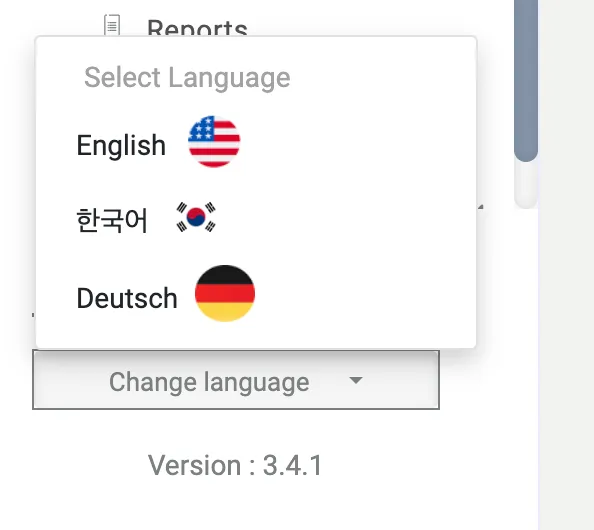The width and height of the screenshot is (594, 530).
Task: Click the German flag icon
Action: click(x=225, y=293)
